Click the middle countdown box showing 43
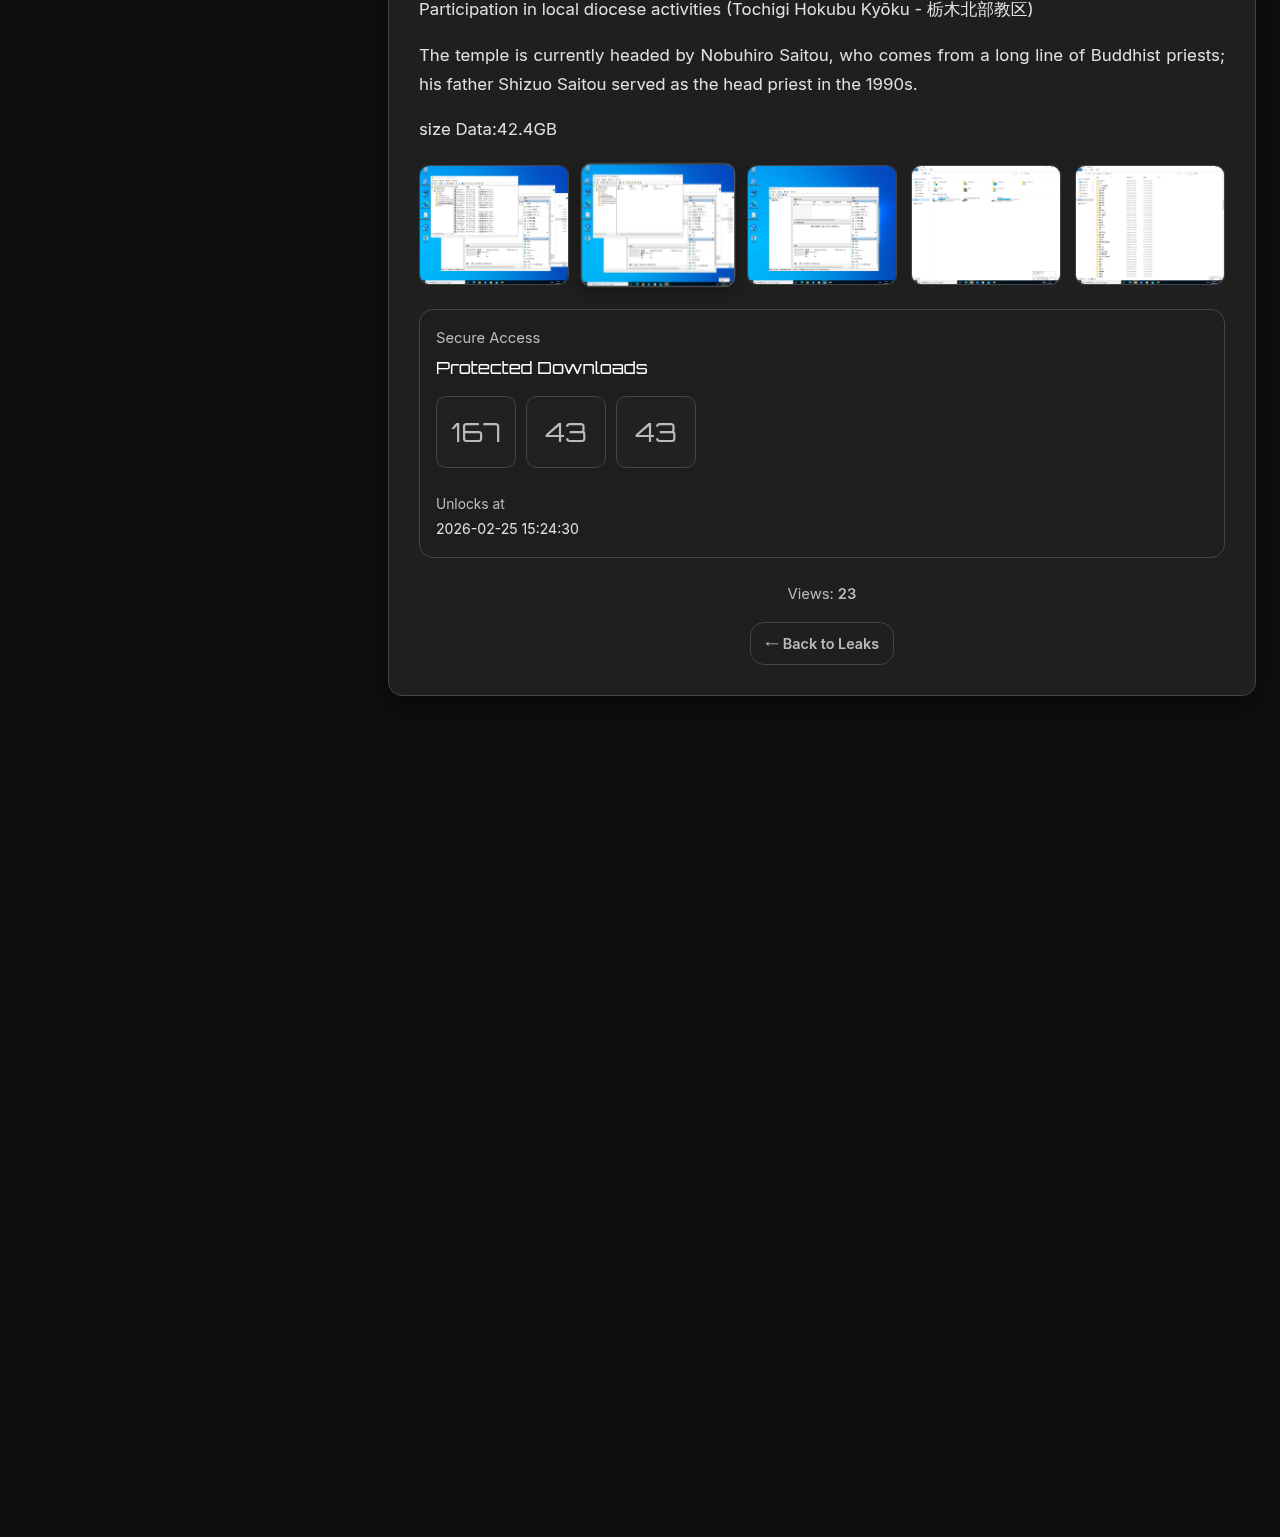 click(x=566, y=432)
